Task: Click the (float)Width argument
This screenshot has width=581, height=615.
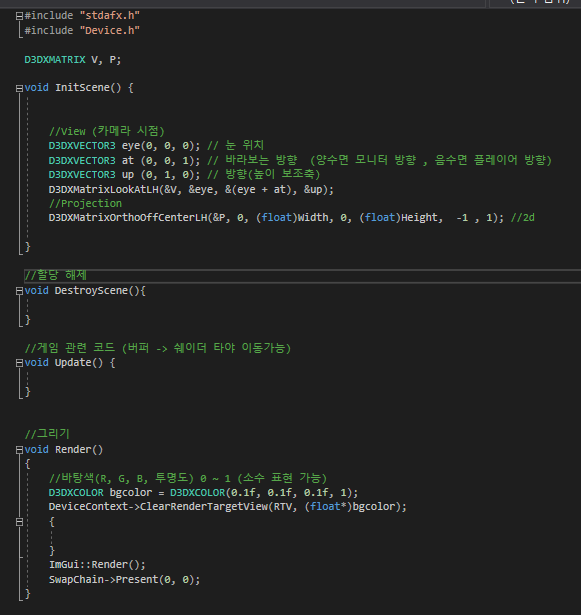Action: 292,218
